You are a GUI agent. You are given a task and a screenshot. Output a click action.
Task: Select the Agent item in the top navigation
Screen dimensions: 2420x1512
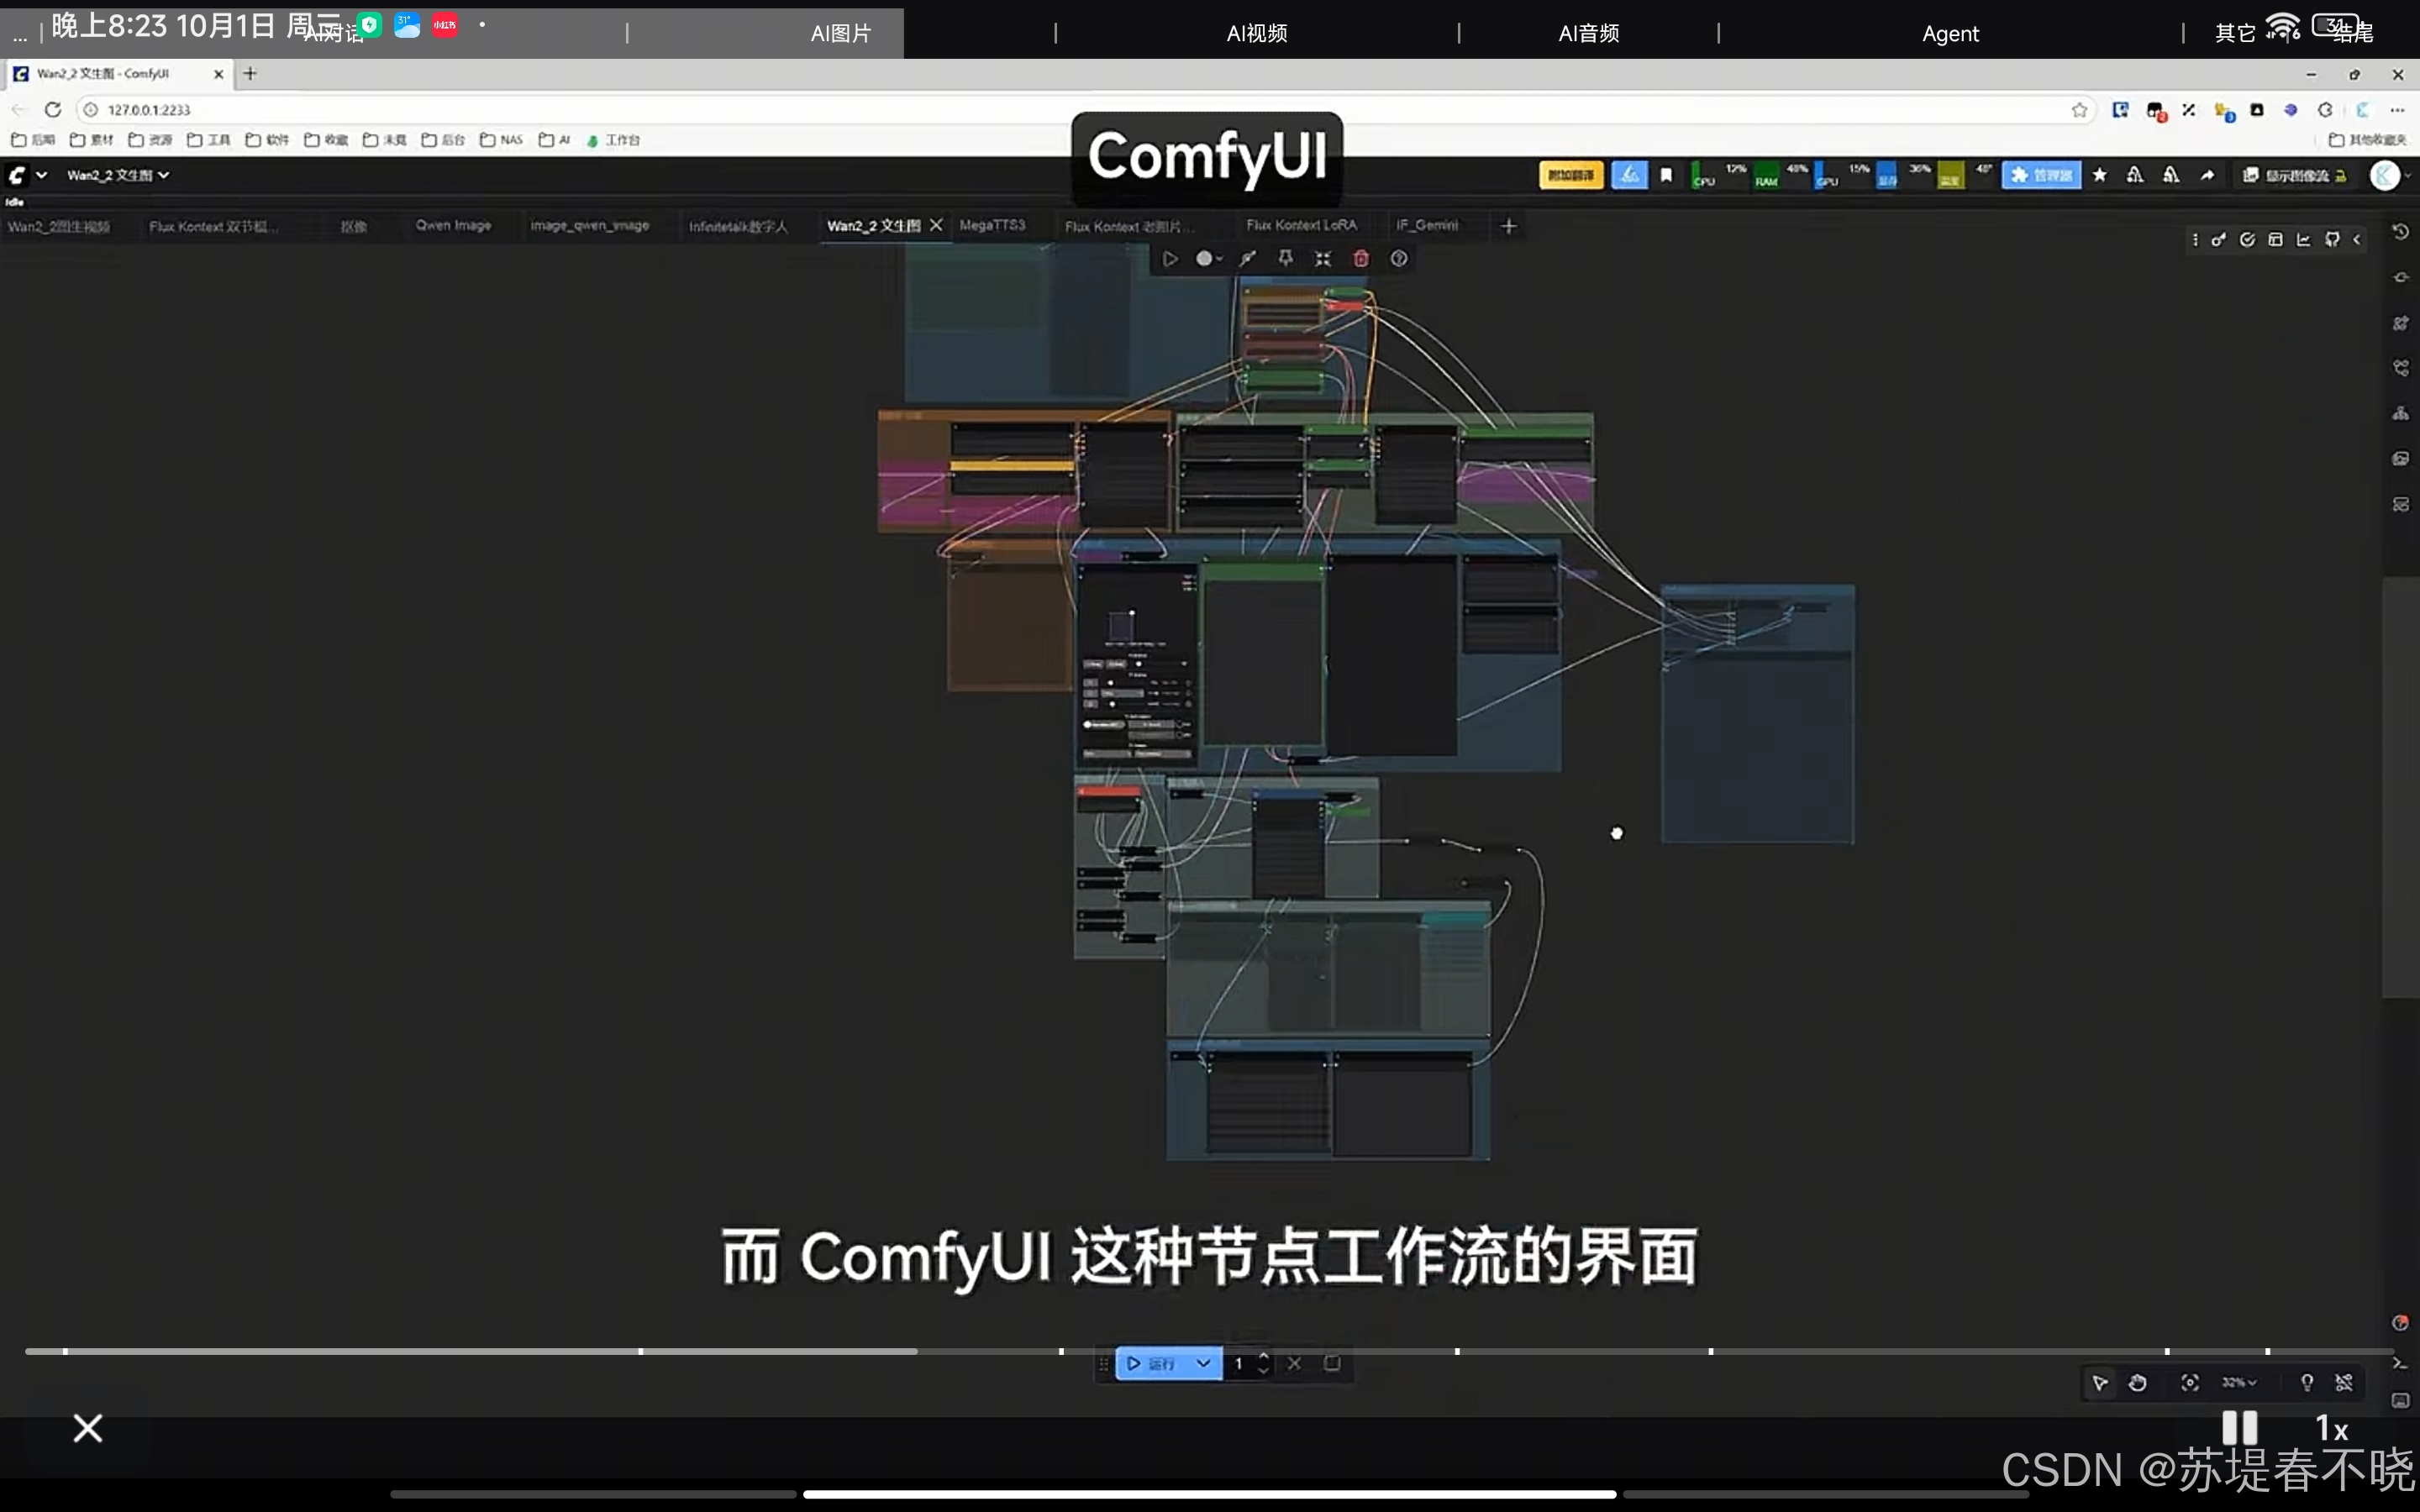tap(1950, 33)
